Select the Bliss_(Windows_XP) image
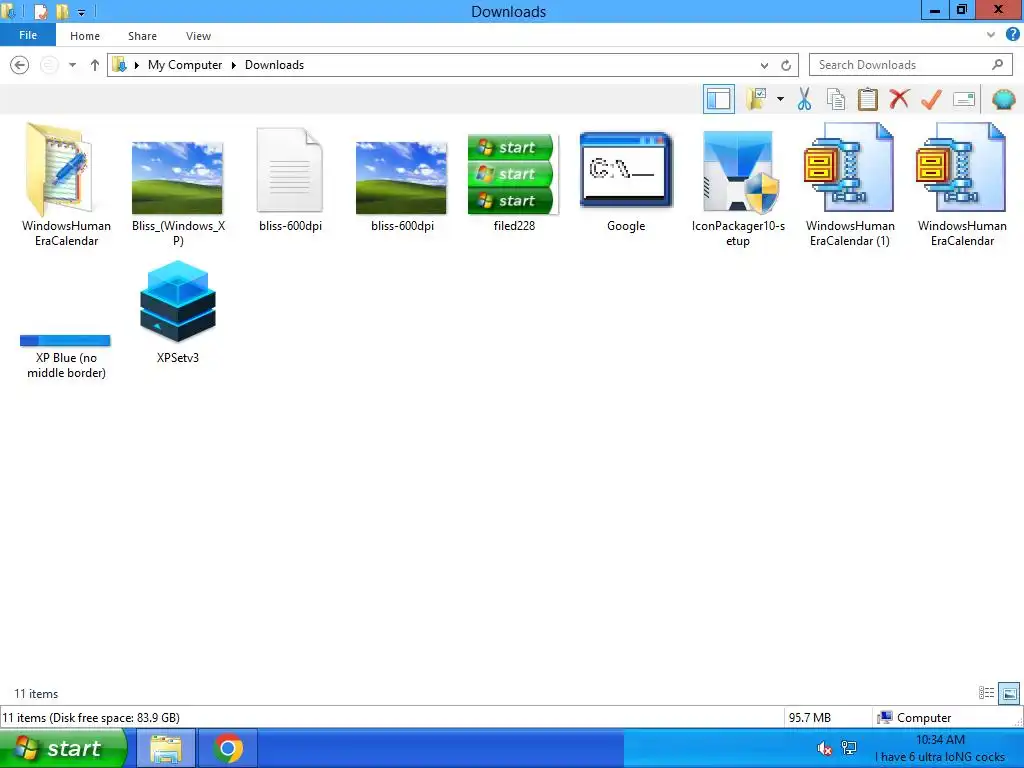The width and height of the screenshot is (1024, 768). pos(178,185)
